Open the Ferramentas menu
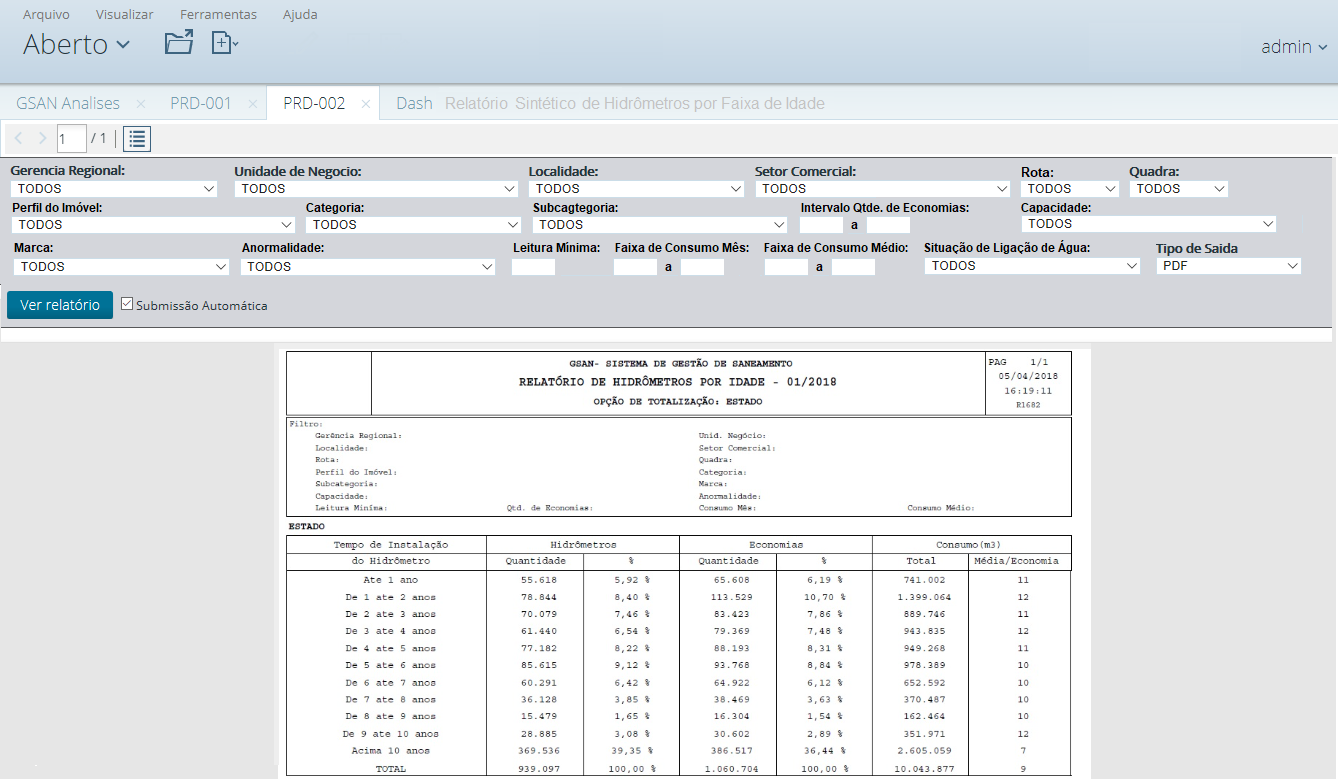 (x=218, y=15)
